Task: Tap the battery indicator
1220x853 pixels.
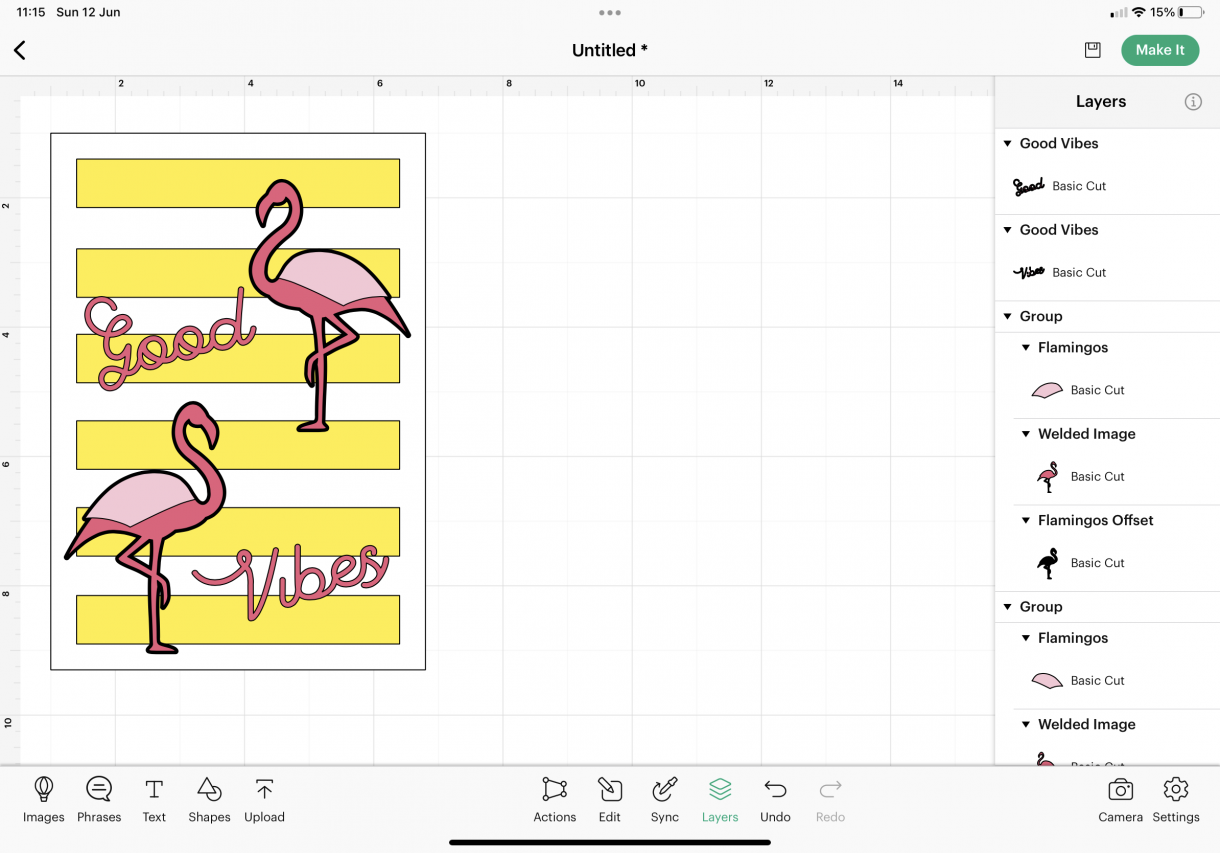Action: click(x=1191, y=12)
